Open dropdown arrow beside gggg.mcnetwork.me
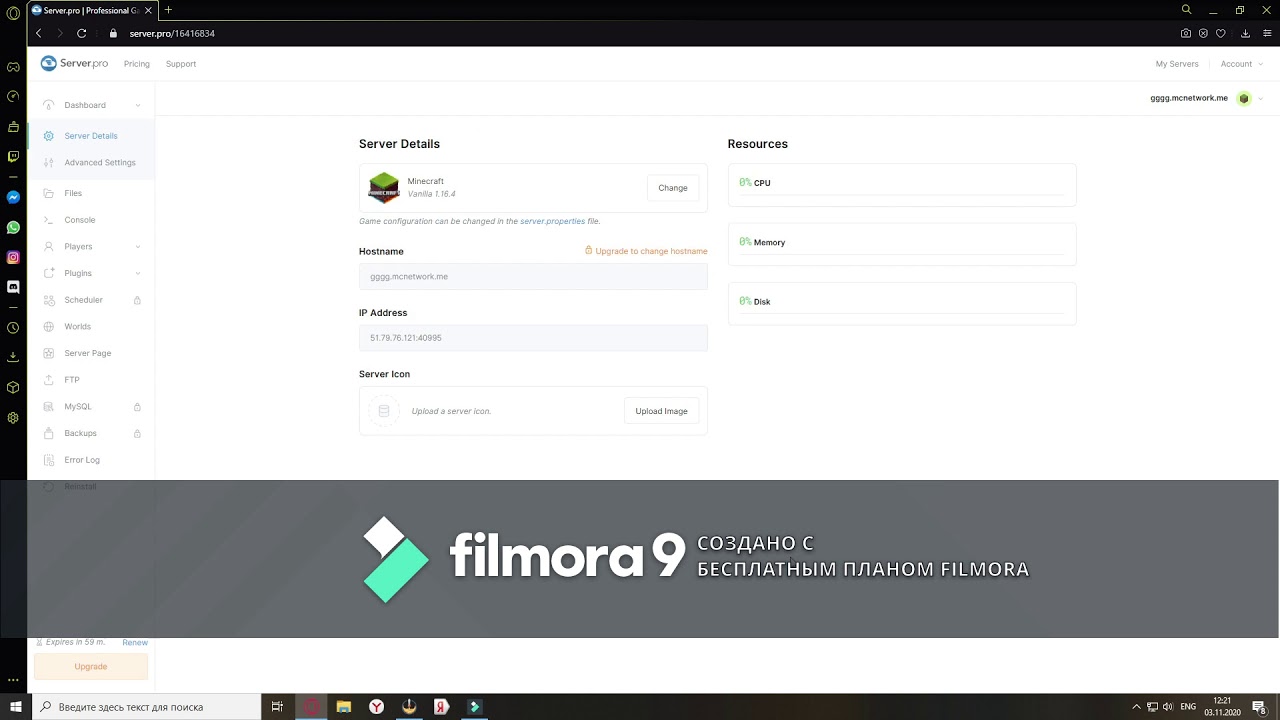 tap(1260, 99)
